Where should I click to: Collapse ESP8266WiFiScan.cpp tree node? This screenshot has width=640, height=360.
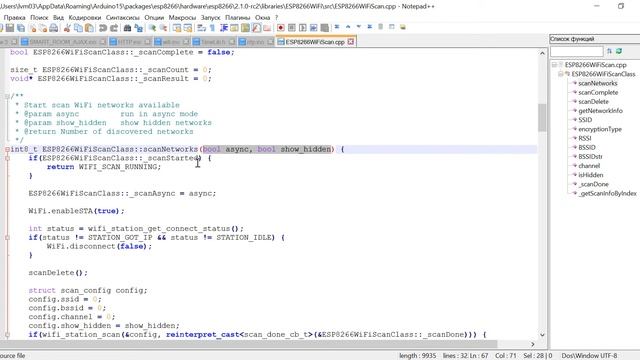tap(554, 65)
